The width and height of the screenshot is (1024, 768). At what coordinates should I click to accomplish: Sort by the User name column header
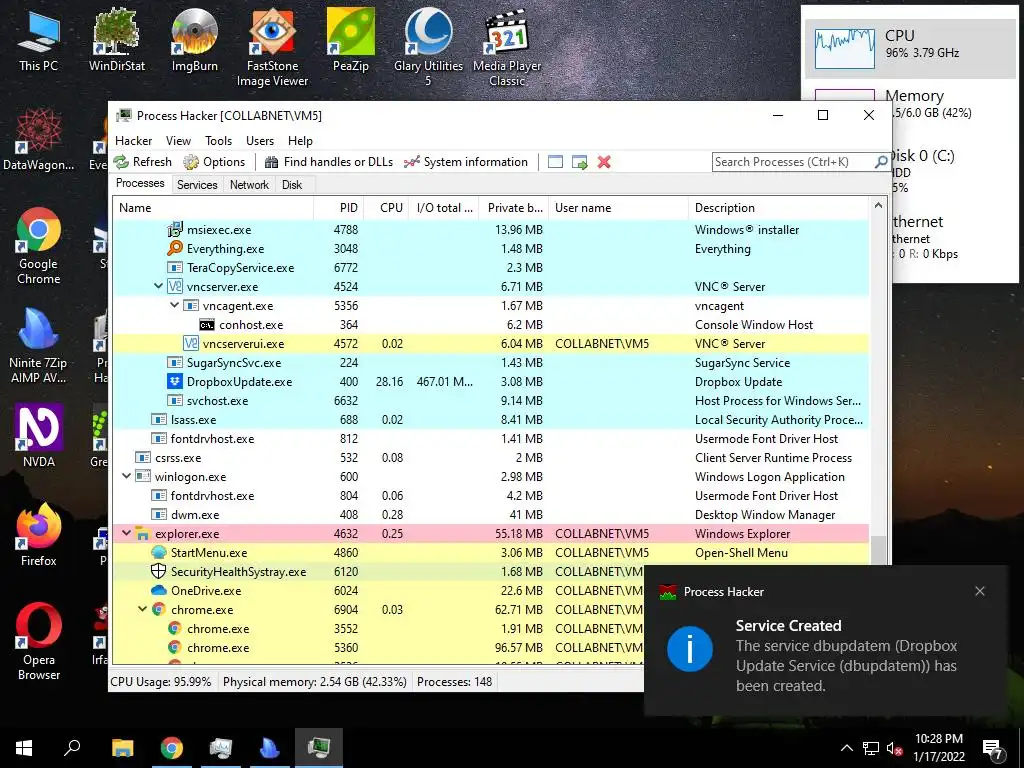(618, 208)
